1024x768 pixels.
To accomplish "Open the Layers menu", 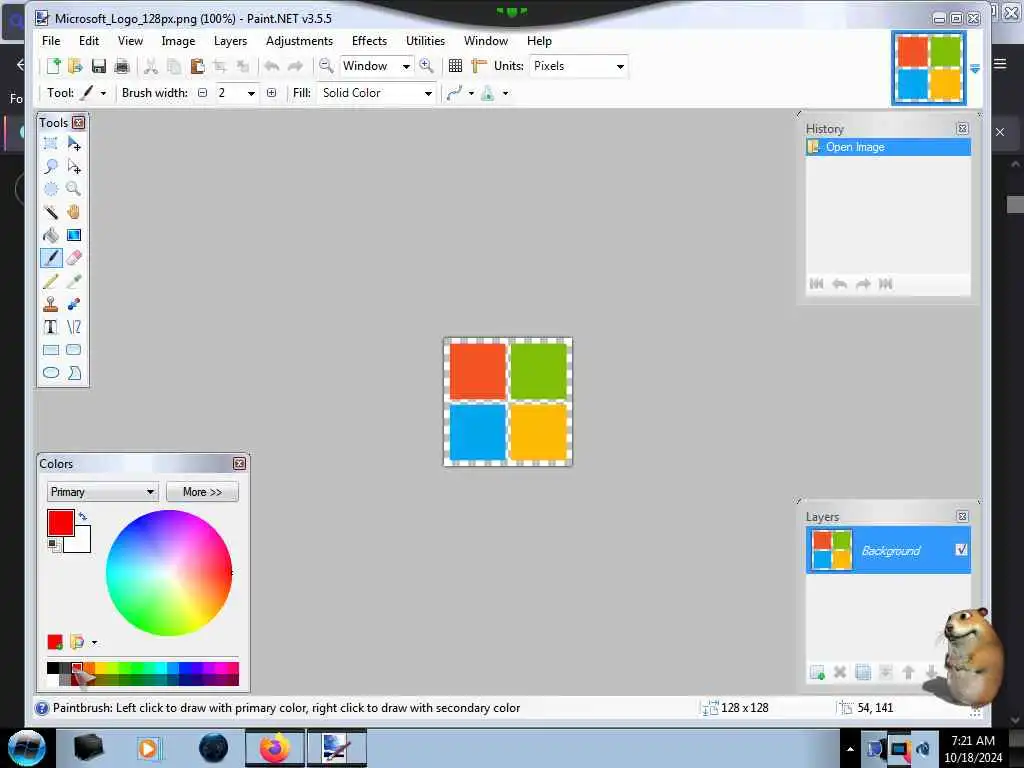I will tap(231, 40).
